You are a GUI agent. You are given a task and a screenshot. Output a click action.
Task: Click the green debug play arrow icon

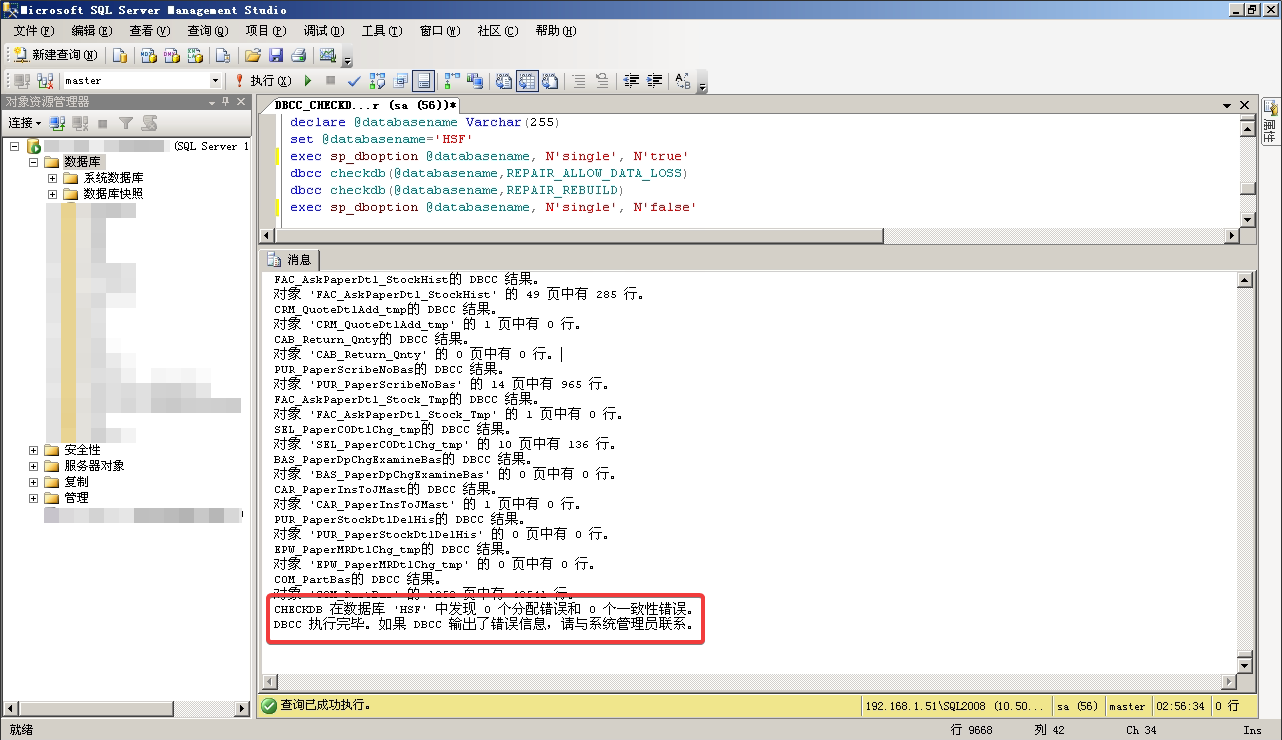point(308,80)
